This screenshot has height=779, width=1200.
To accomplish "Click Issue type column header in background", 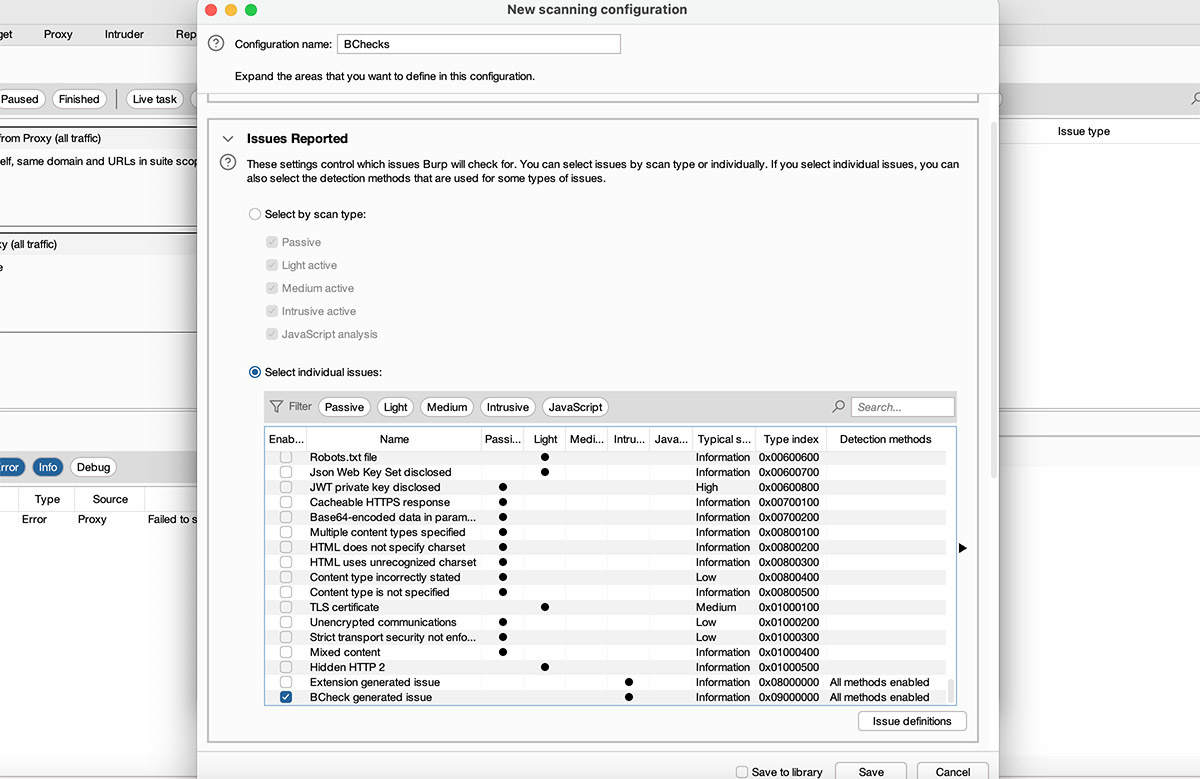I will pyautogui.click(x=1084, y=131).
